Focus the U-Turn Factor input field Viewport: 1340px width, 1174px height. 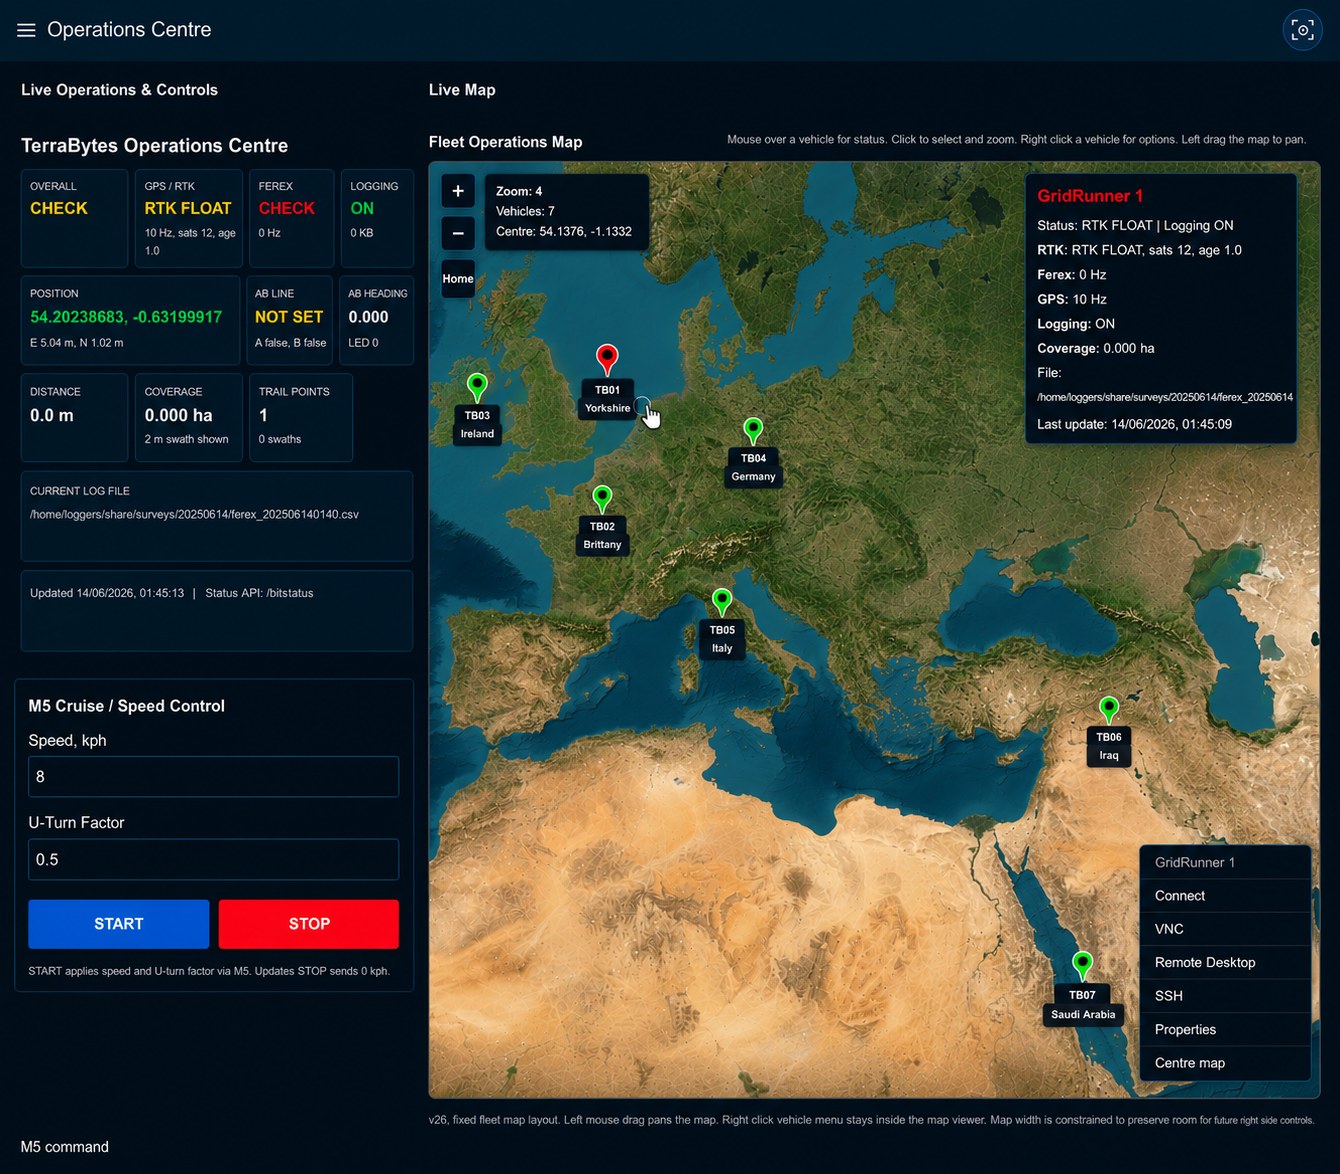[x=213, y=860]
